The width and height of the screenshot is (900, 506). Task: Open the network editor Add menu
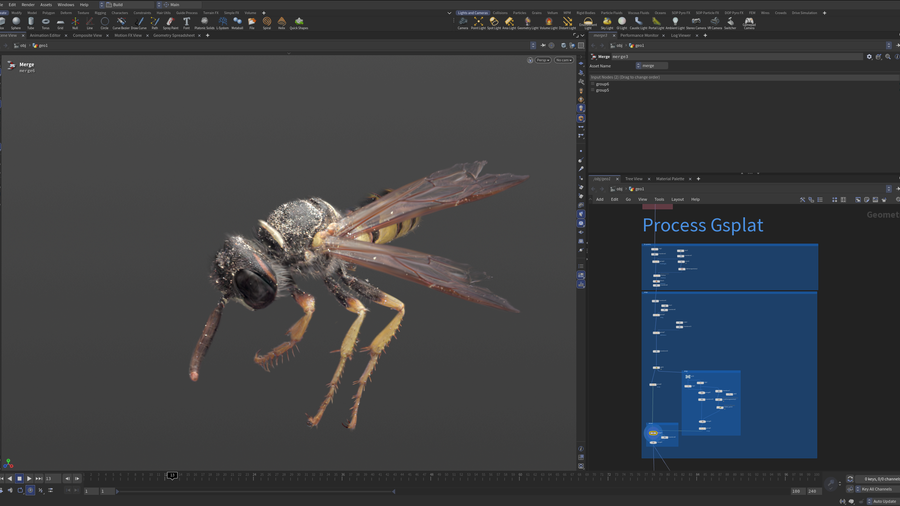coord(599,200)
